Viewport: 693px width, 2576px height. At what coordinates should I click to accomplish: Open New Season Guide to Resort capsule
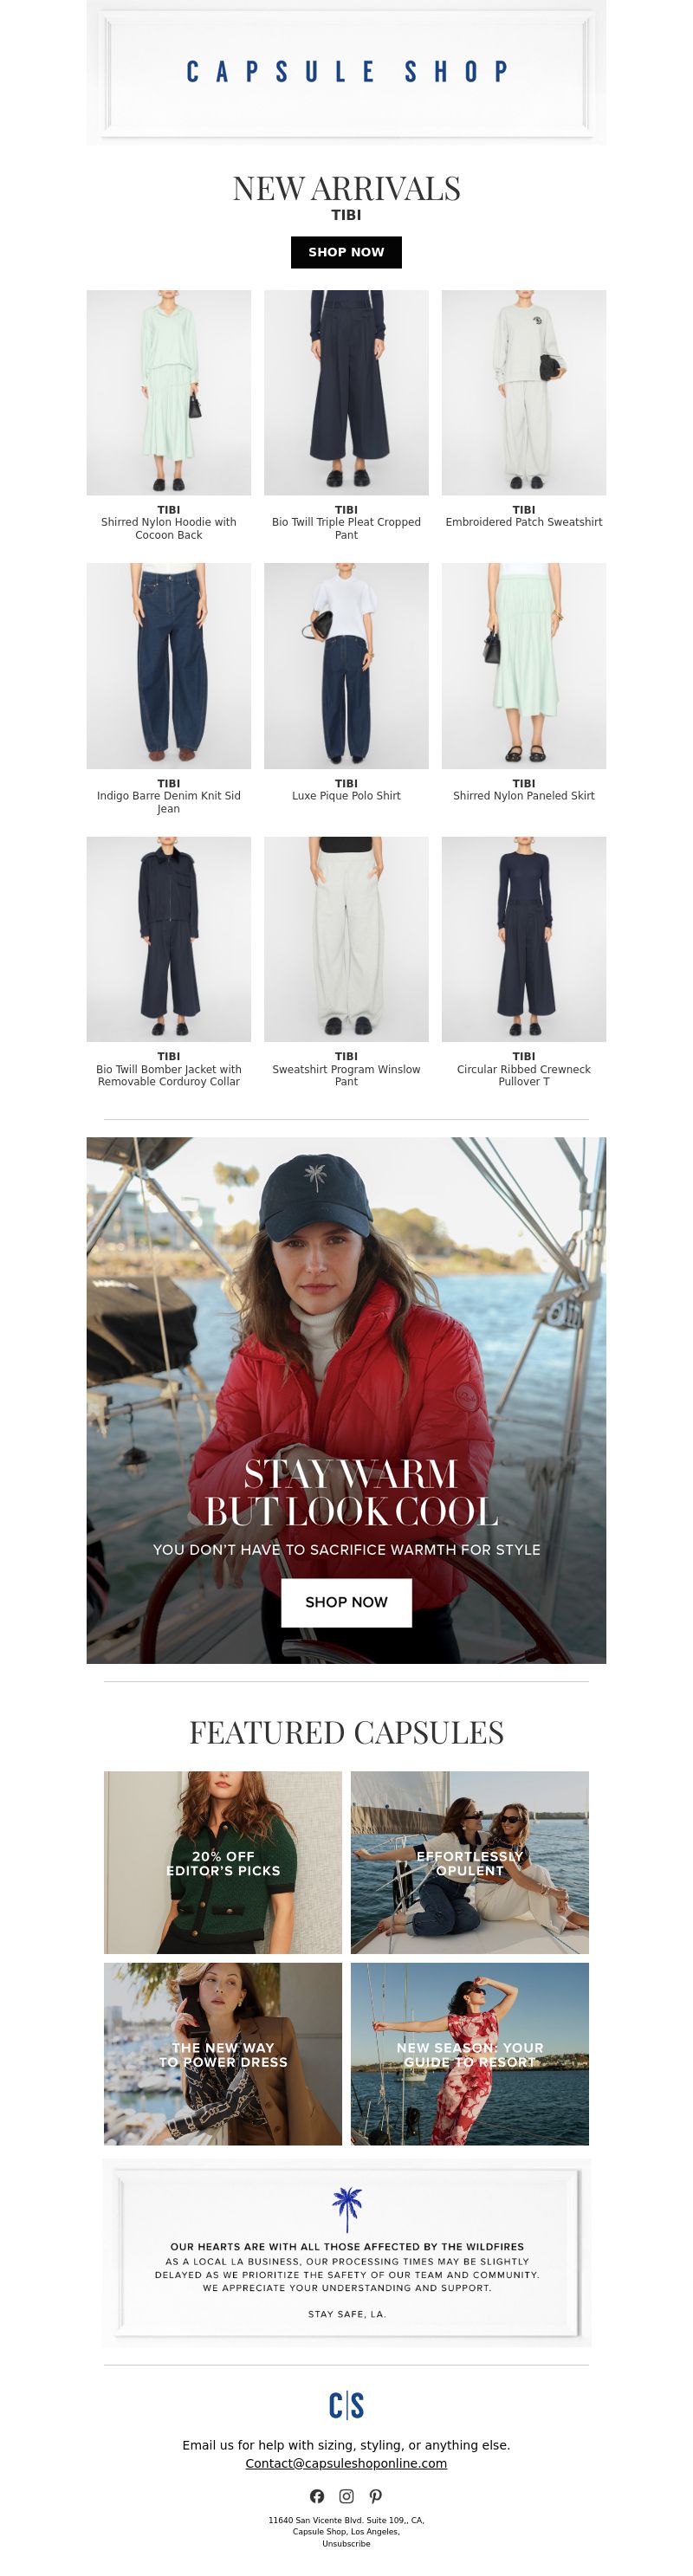(x=470, y=2054)
